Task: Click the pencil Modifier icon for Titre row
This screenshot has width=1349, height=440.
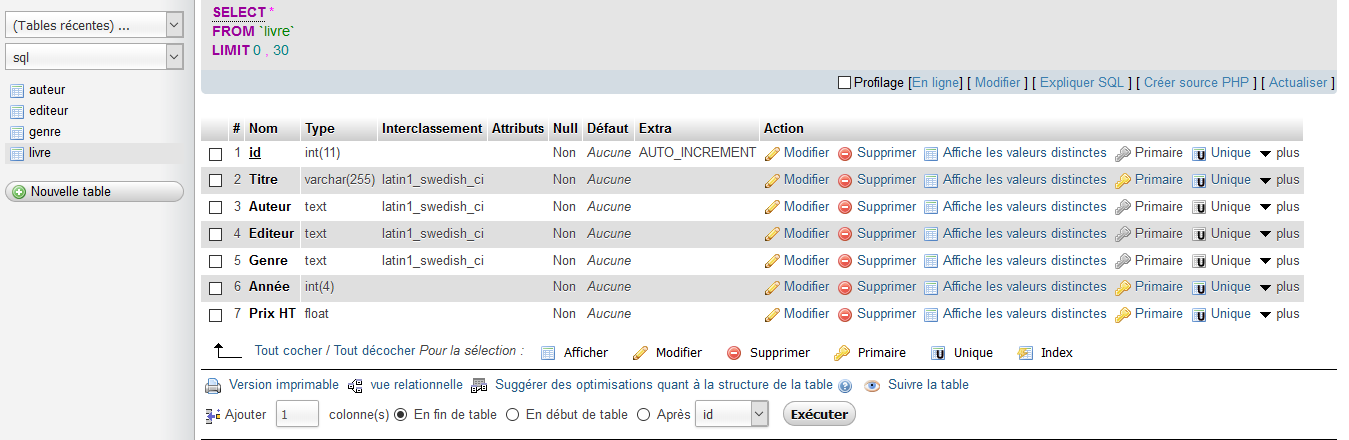Action: pos(772,181)
